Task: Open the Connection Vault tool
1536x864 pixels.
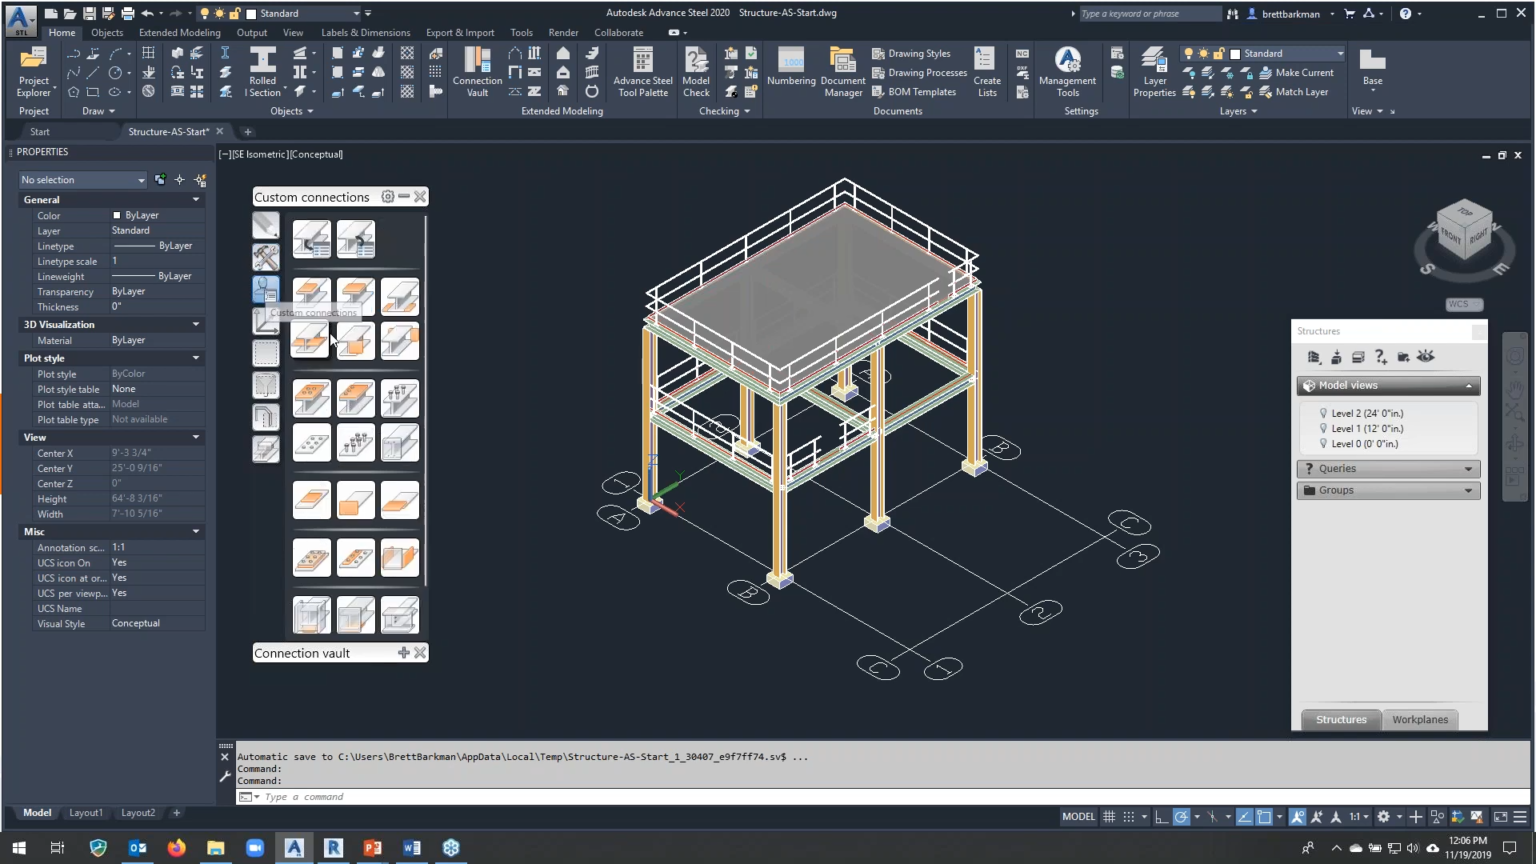Action: (x=477, y=72)
